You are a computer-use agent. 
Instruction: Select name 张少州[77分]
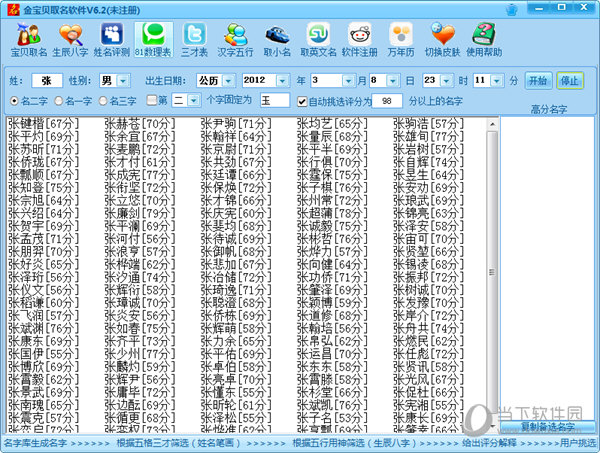coord(140,354)
